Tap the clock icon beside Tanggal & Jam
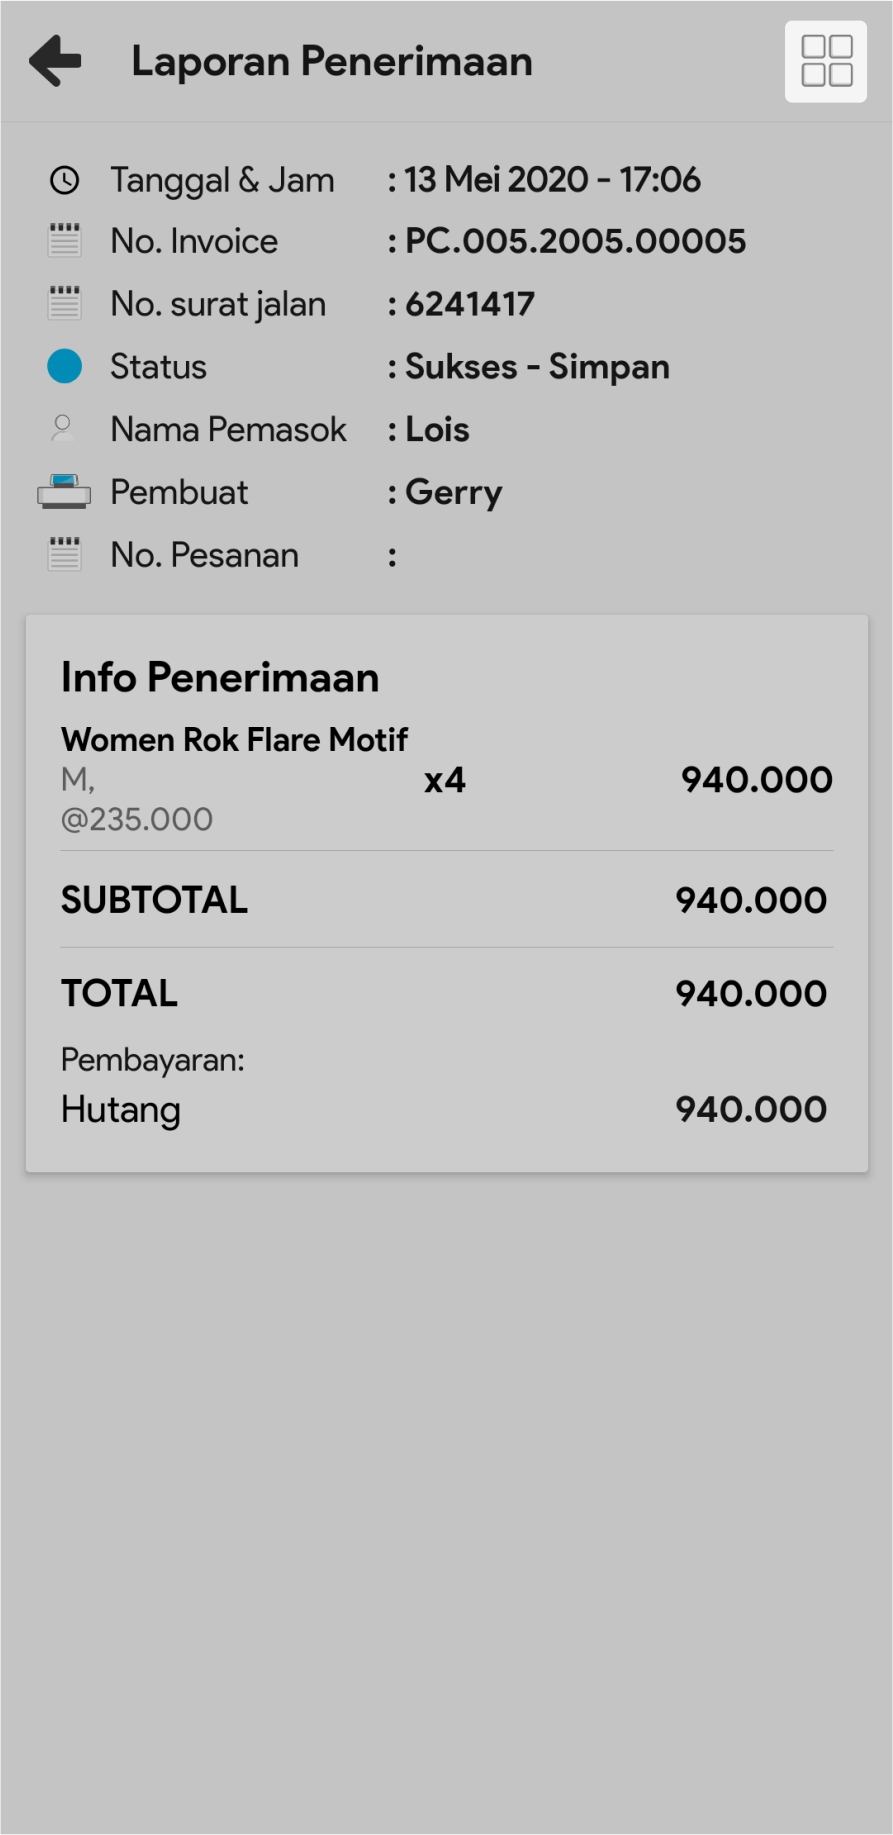The image size is (893, 1835). [x=65, y=180]
